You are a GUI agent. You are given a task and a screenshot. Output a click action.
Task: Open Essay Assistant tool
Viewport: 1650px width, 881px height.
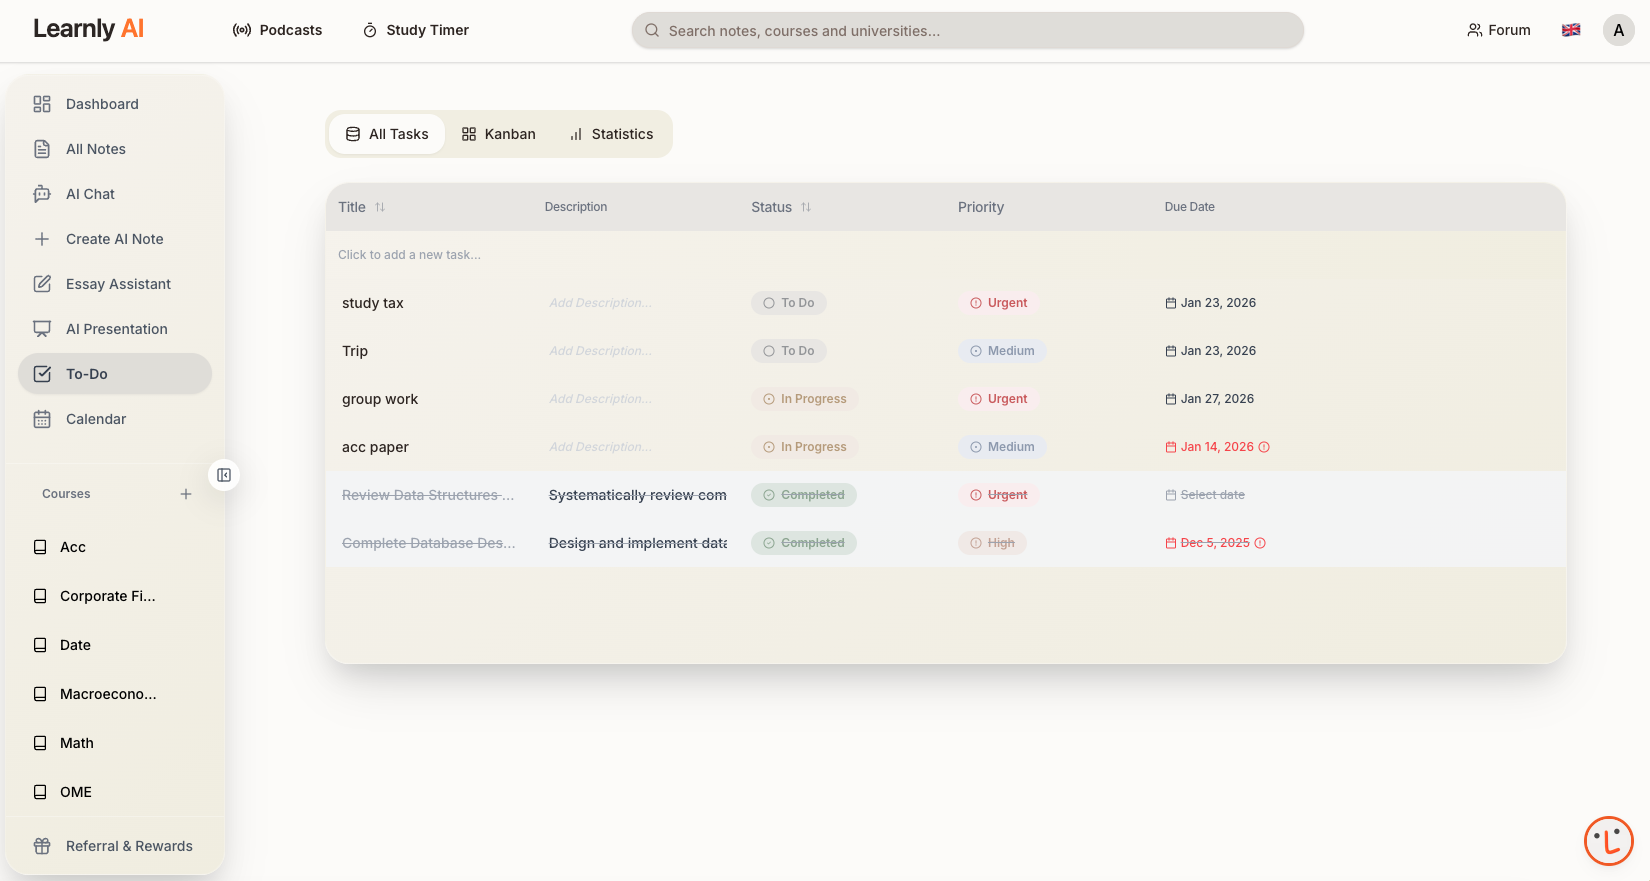click(115, 284)
